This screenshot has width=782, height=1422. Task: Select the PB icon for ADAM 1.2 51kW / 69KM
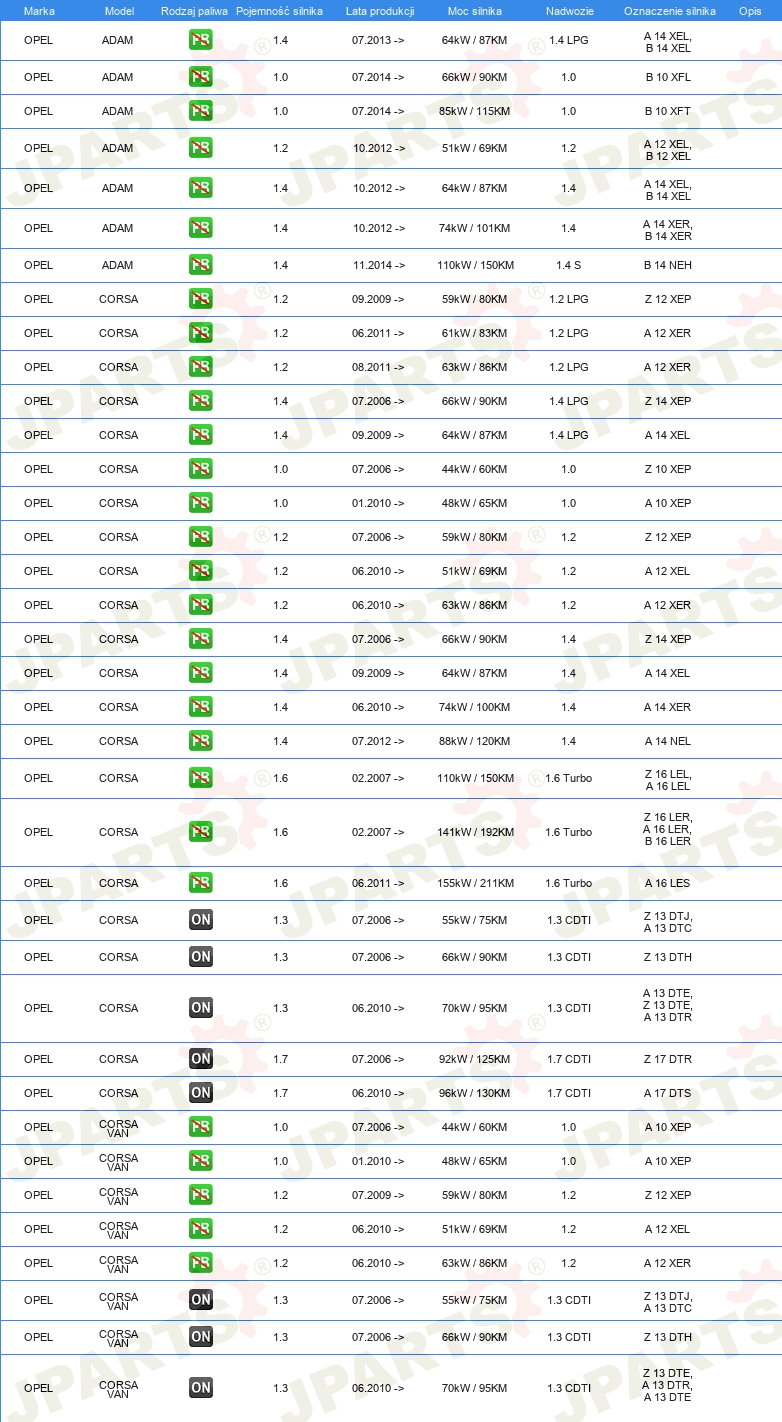tap(200, 148)
